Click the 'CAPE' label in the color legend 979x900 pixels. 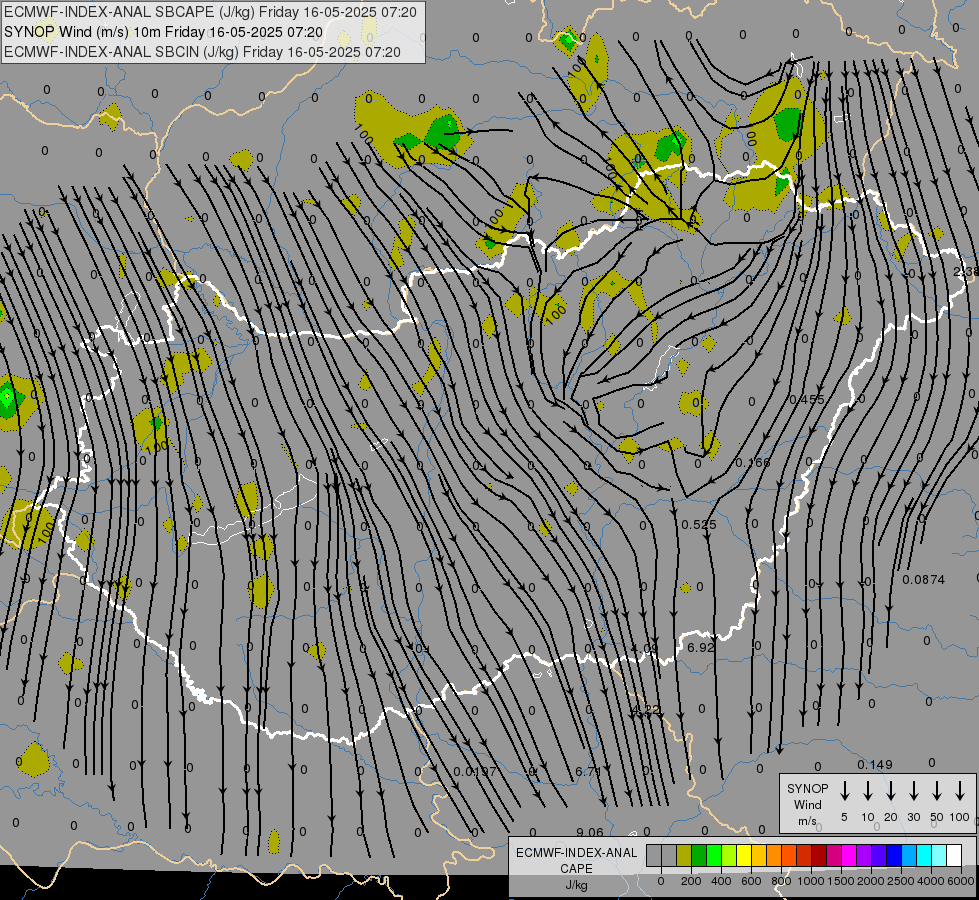576,869
